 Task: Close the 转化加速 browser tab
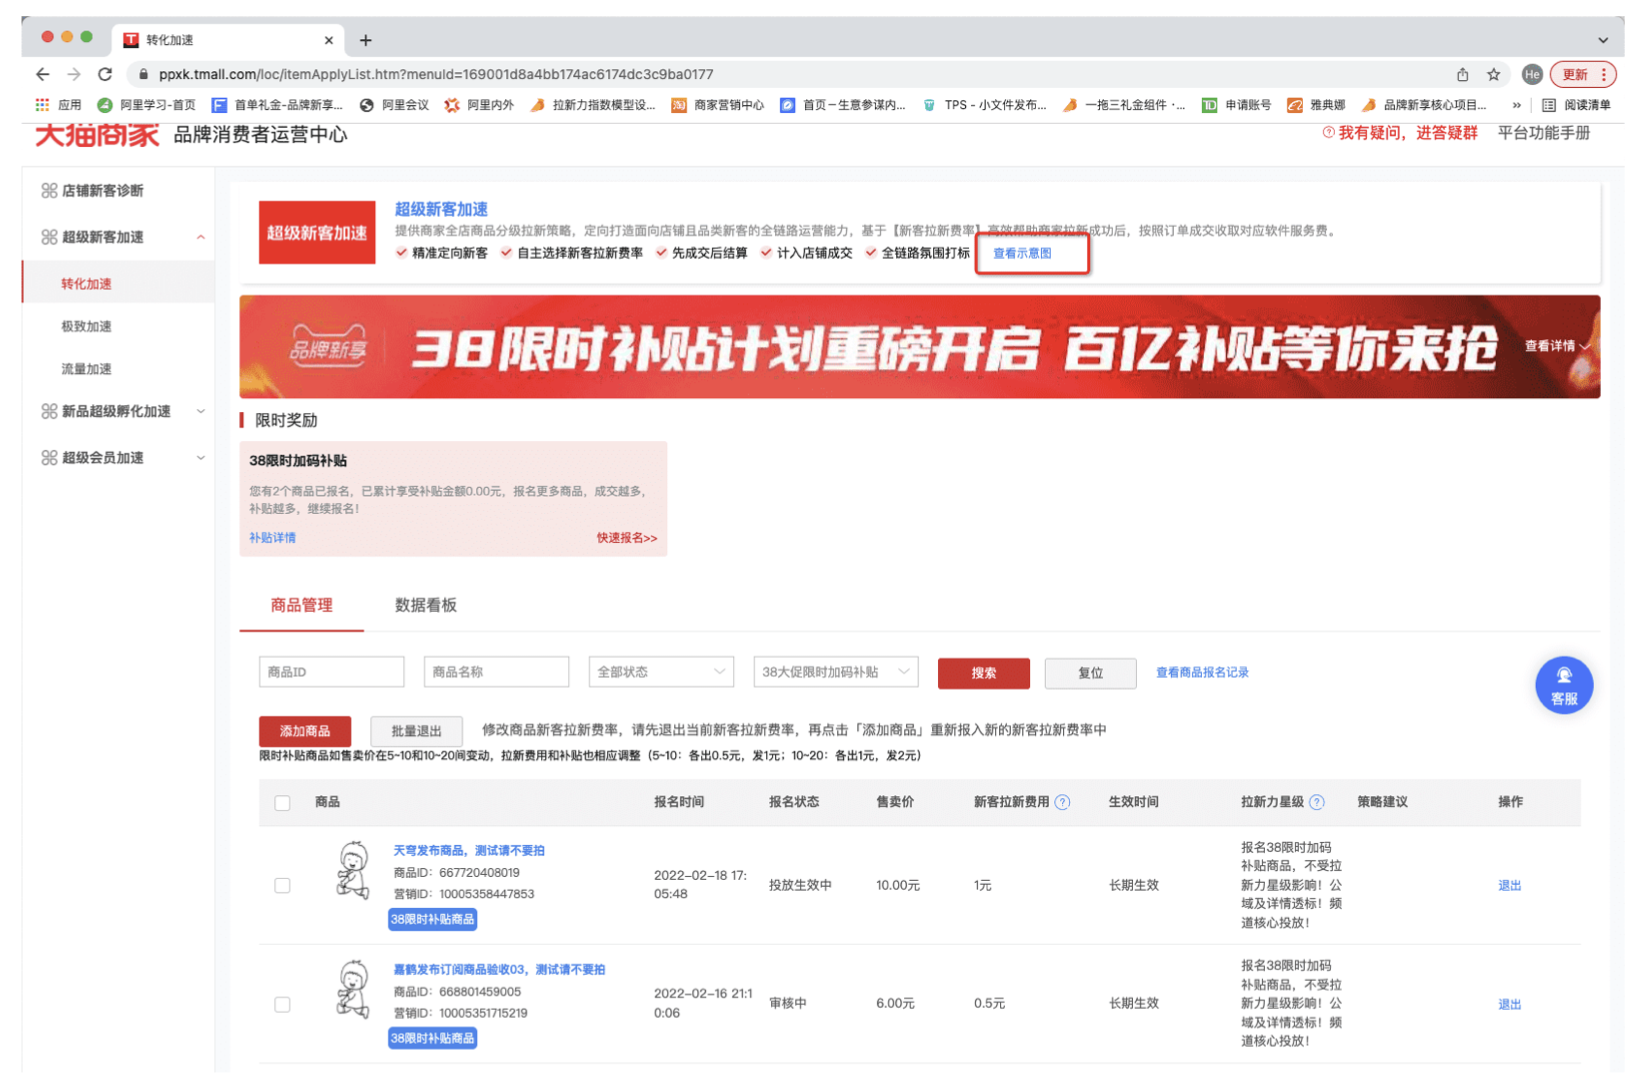point(329,40)
